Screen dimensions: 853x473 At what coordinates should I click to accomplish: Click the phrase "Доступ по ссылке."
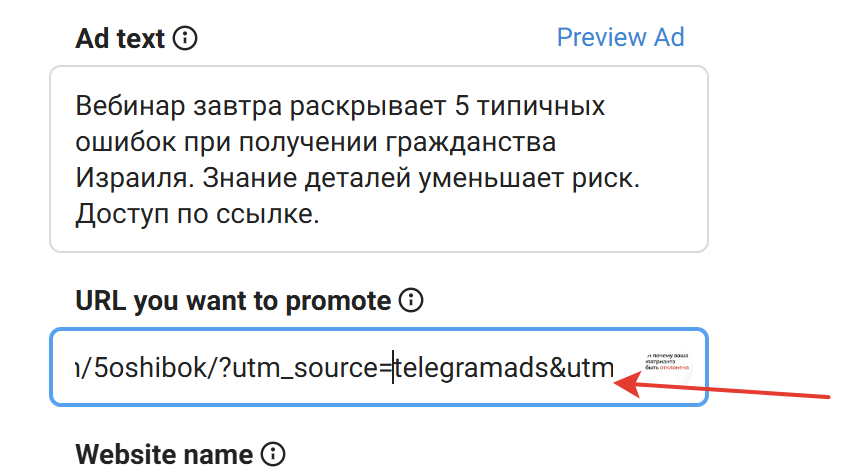196,214
